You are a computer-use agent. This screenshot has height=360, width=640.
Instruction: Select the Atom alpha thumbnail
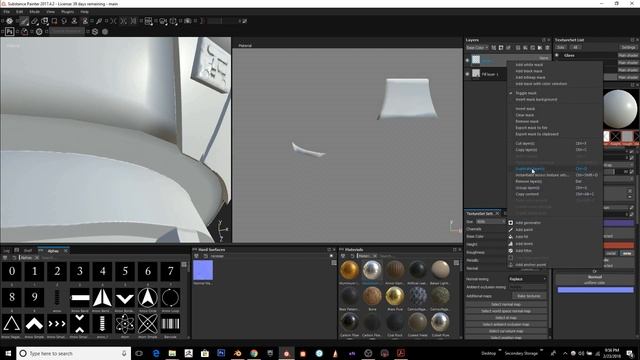click(x=125, y=324)
